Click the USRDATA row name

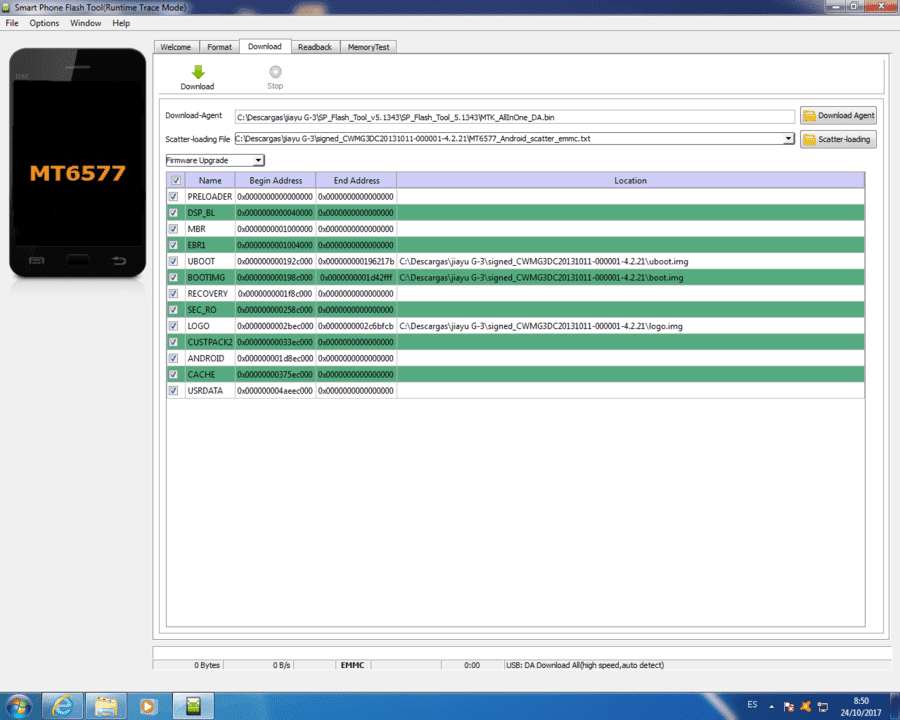pos(205,390)
